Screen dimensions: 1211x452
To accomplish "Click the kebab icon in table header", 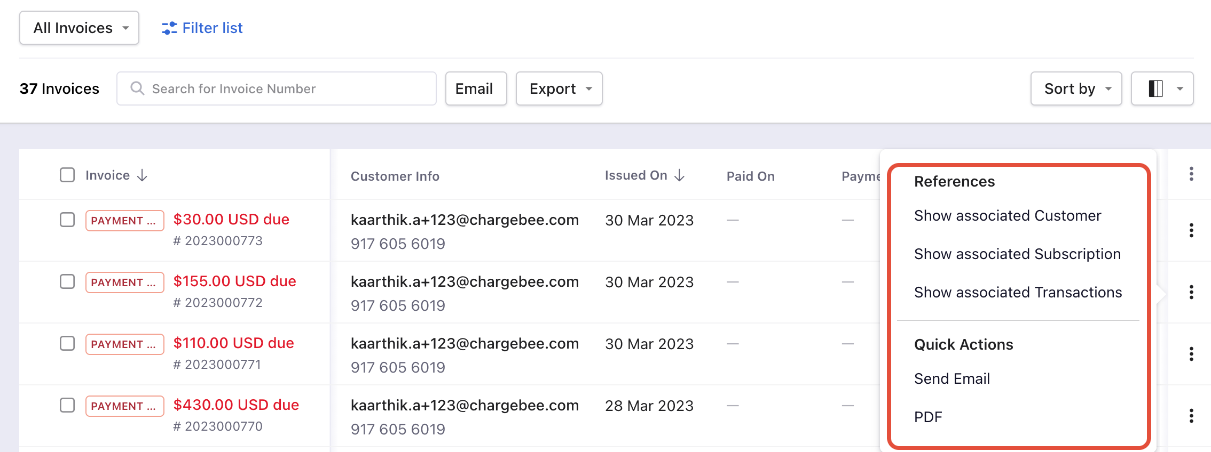I will (x=1191, y=175).
